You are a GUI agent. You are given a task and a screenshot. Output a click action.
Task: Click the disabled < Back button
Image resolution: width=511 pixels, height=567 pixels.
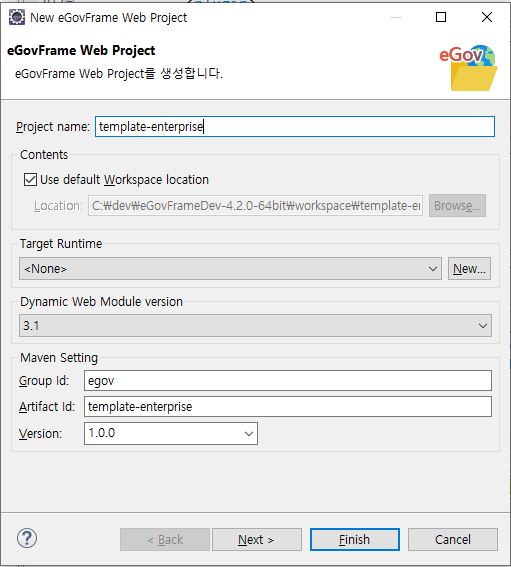tap(165, 540)
